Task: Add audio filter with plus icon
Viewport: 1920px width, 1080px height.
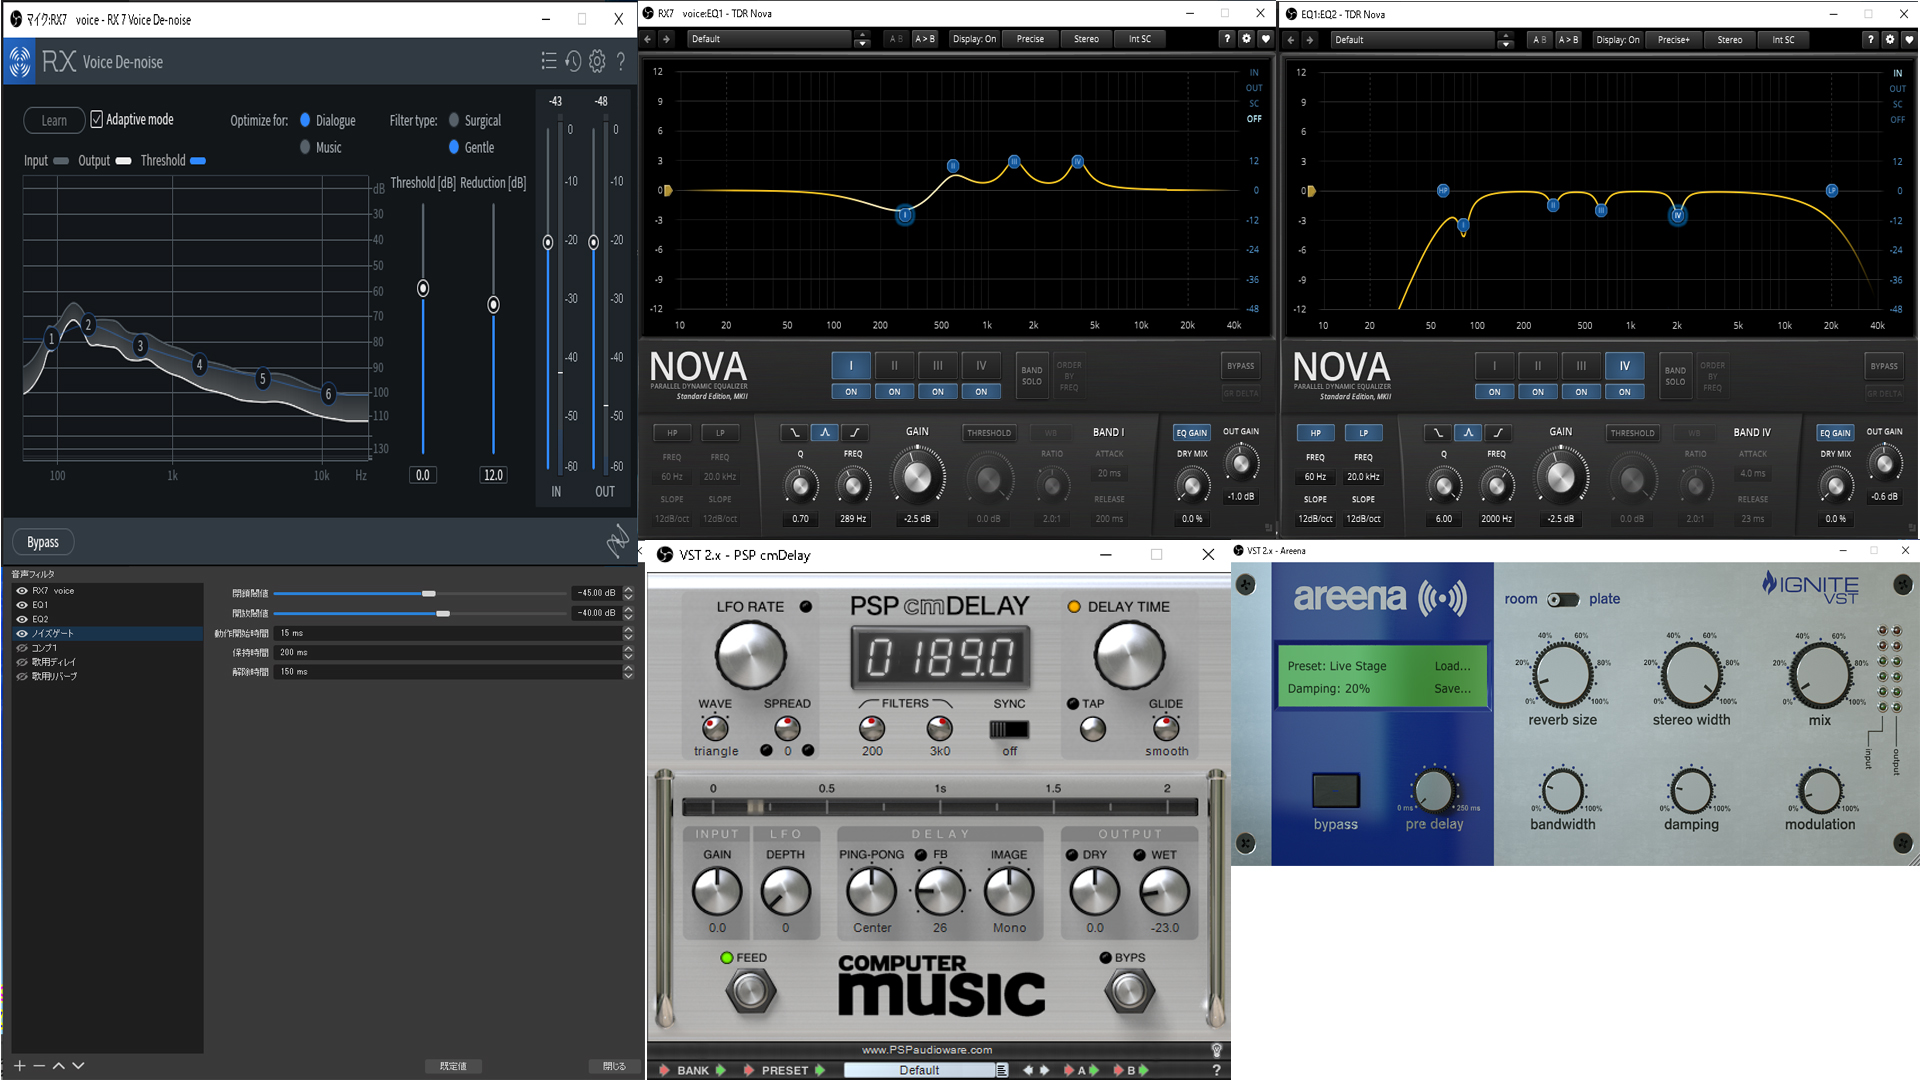Action: tap(19, 1066)
